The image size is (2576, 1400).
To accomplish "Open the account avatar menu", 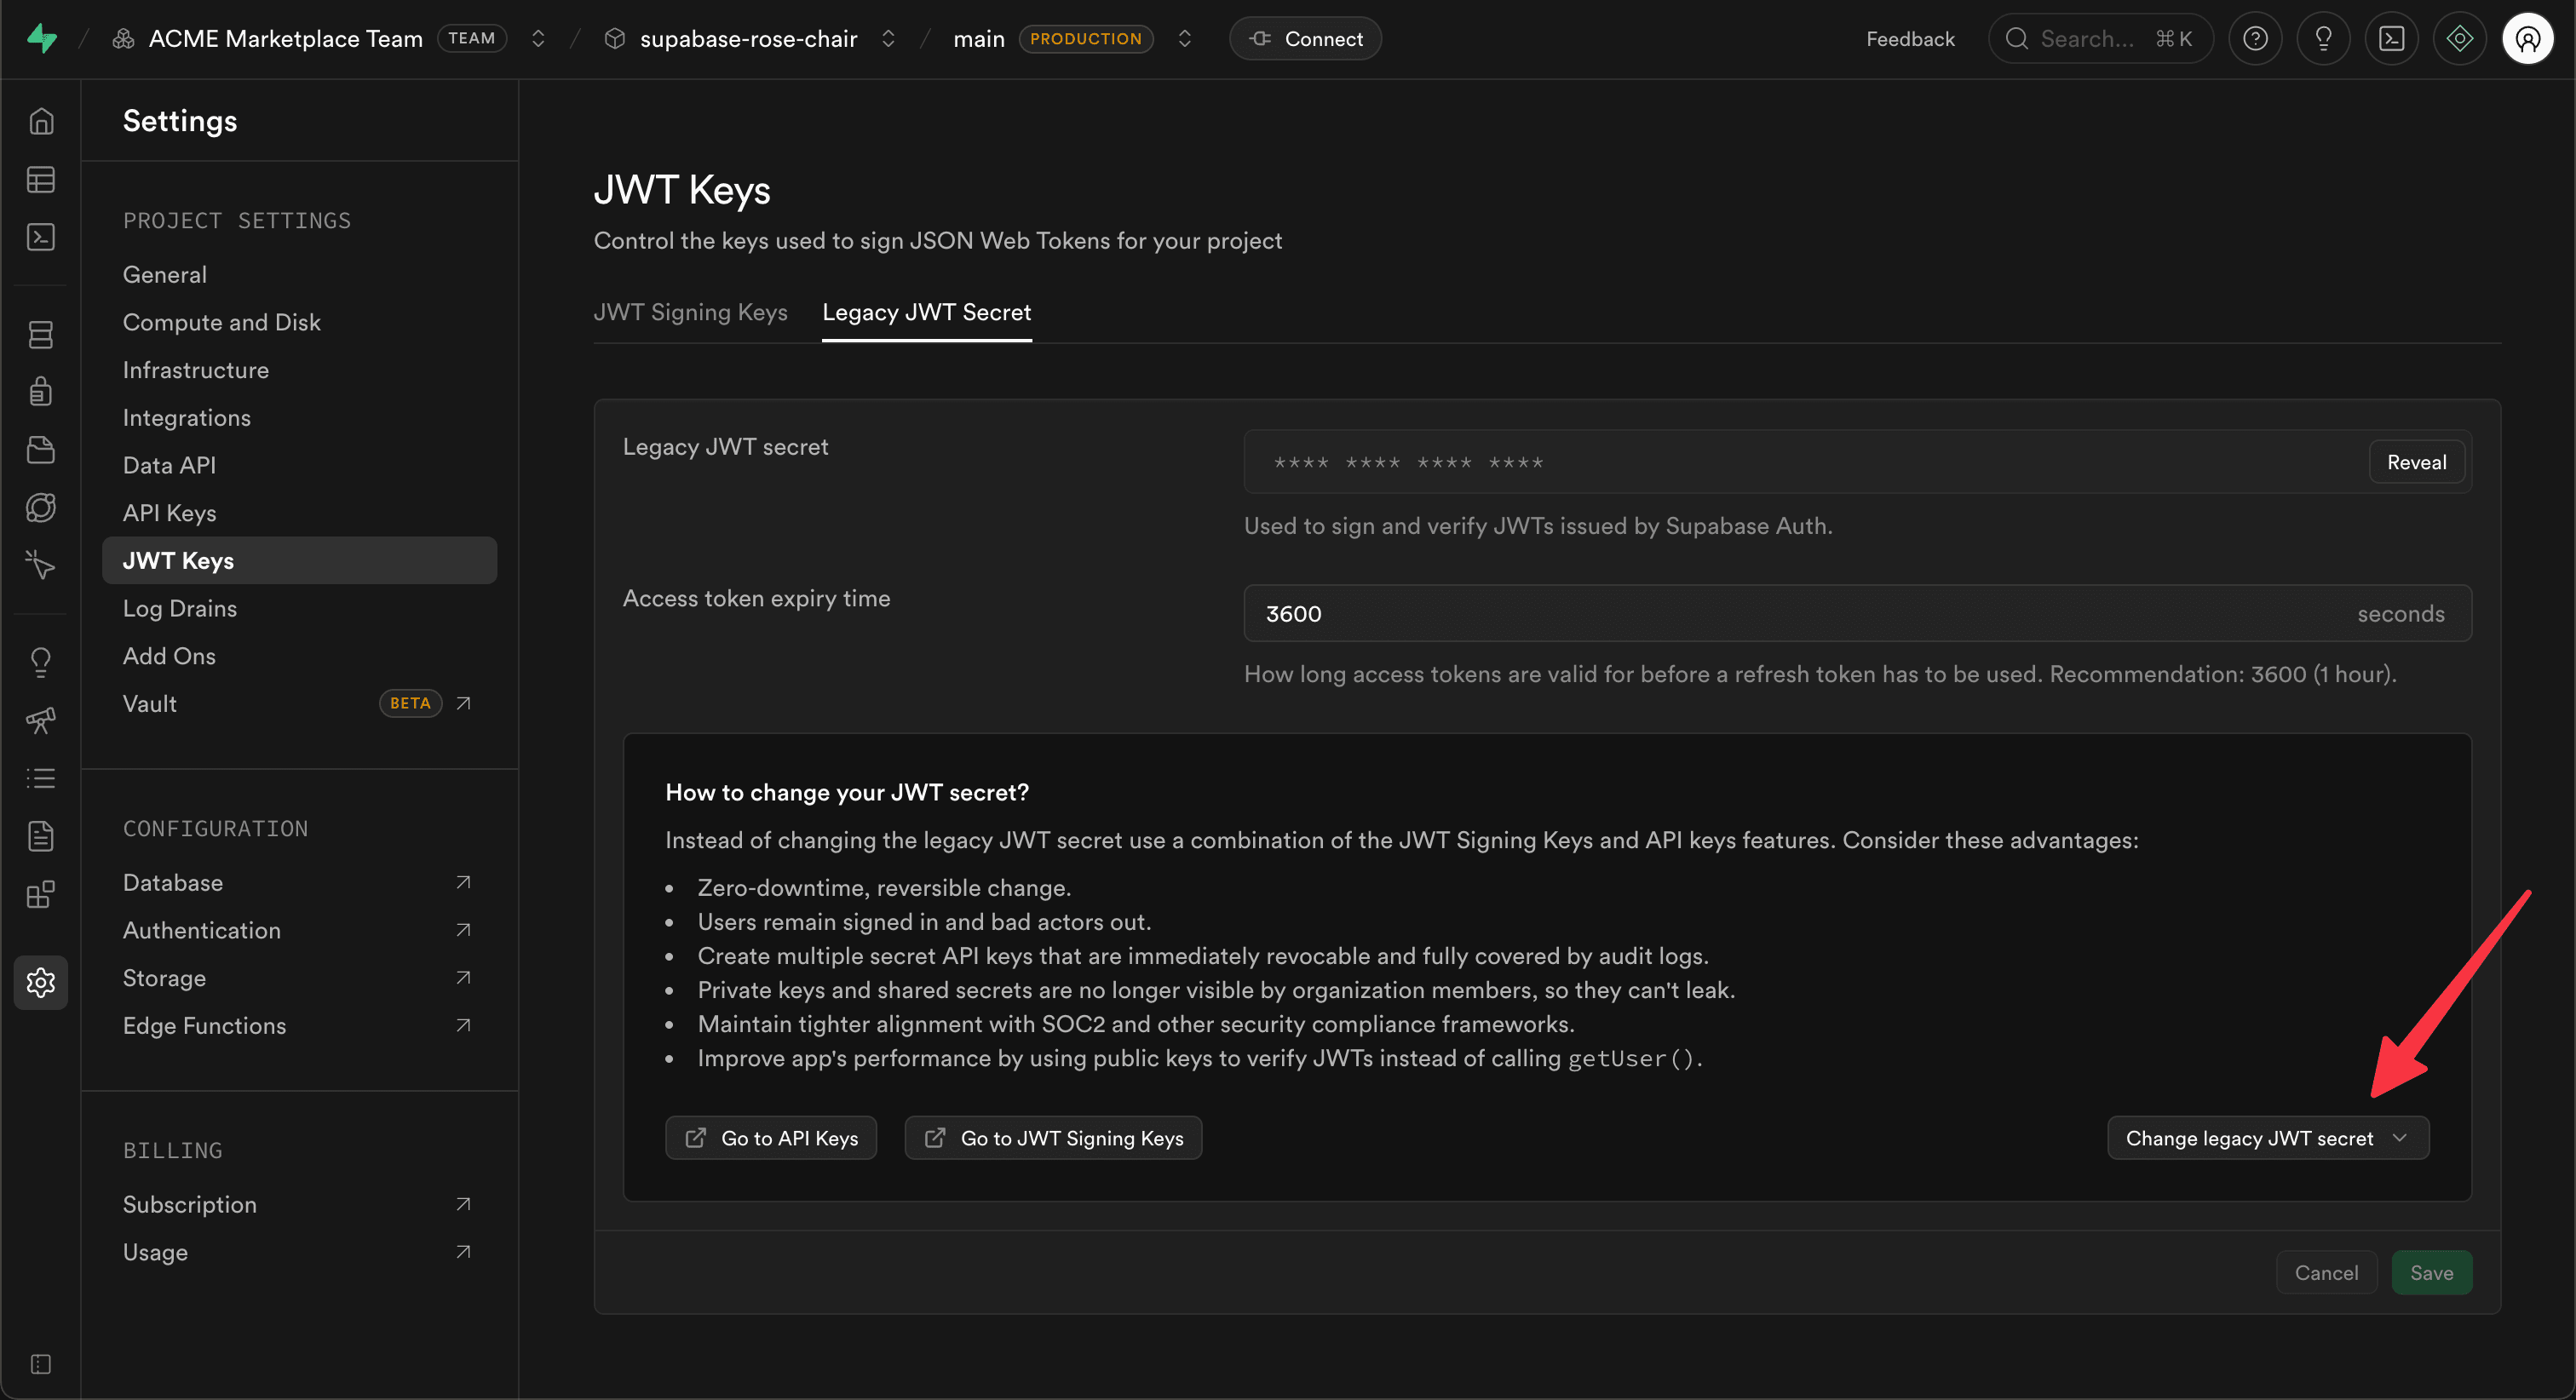I will [x=2527, y=38].
